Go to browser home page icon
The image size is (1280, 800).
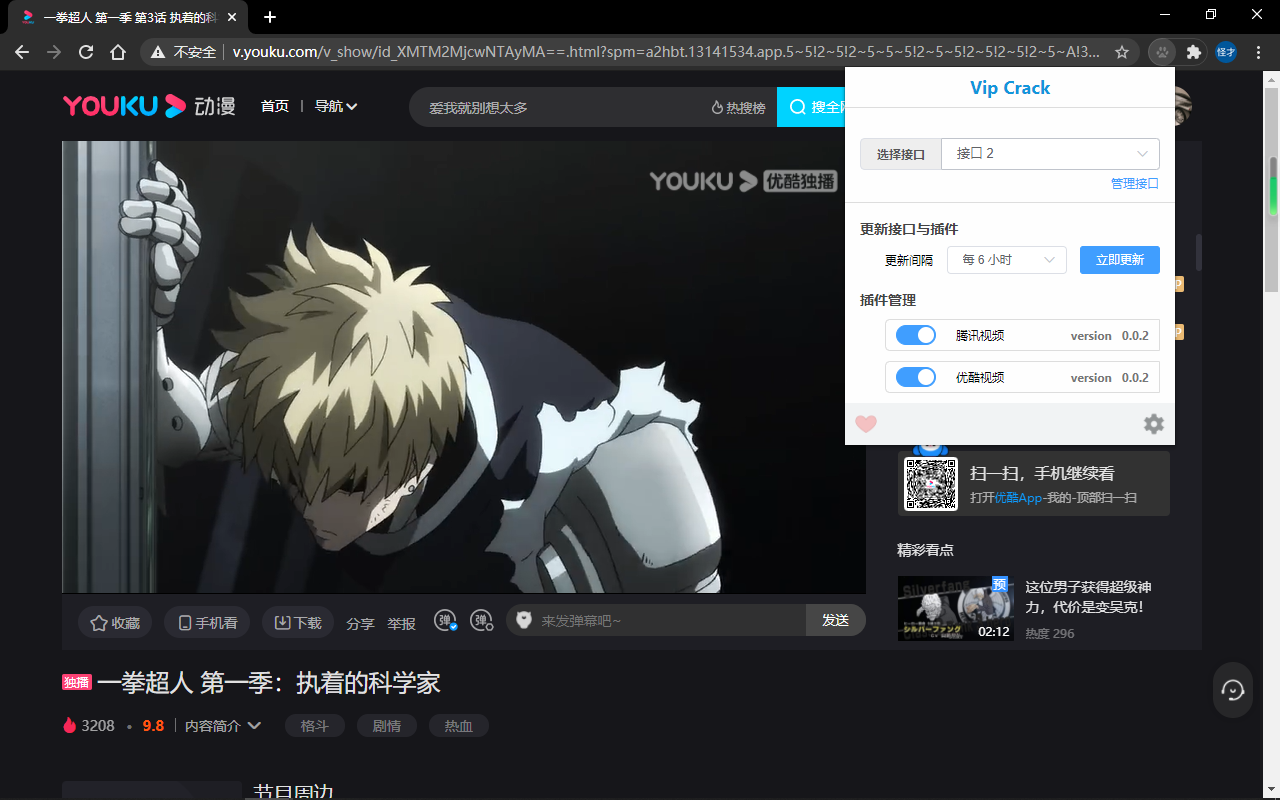[118, 52]
